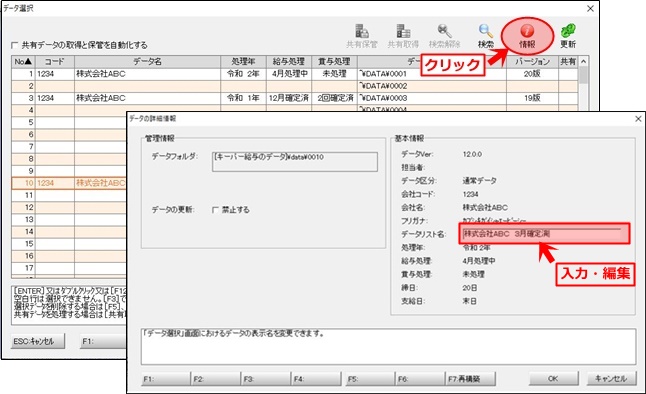Click the F1: button in detail dialog

click(166, 379)
